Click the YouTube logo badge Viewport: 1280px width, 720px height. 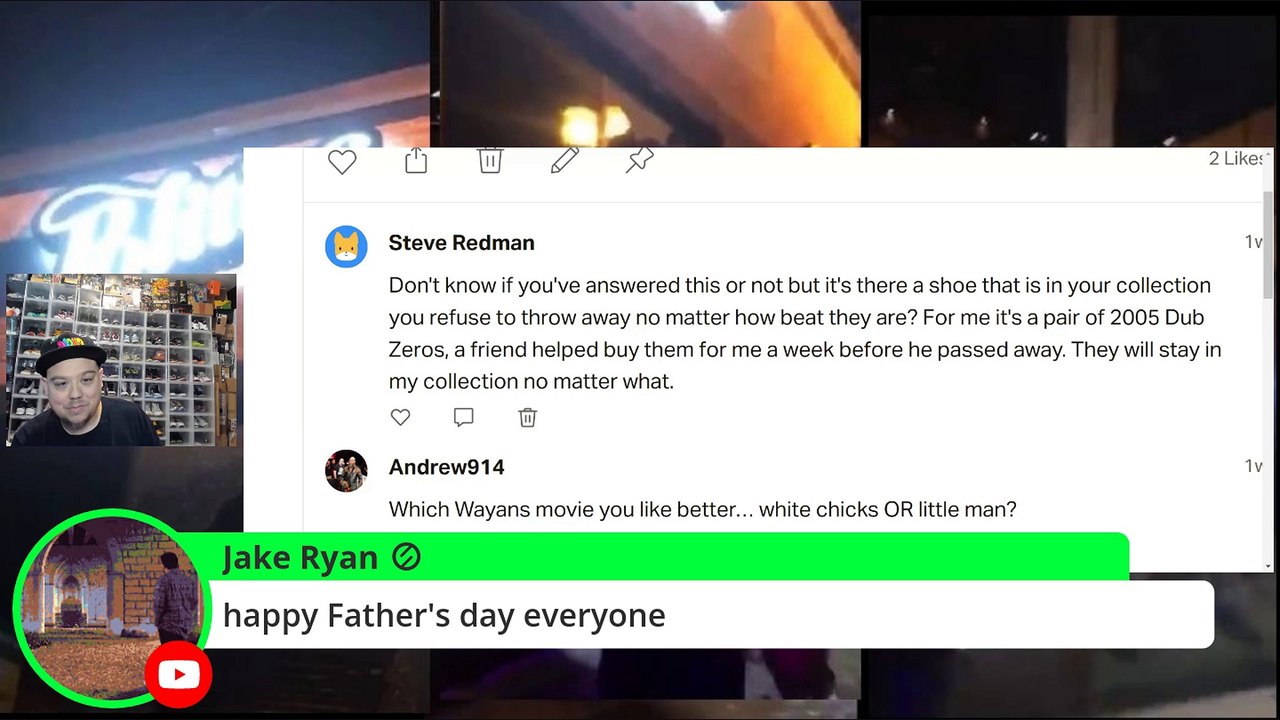pos(178,675)
